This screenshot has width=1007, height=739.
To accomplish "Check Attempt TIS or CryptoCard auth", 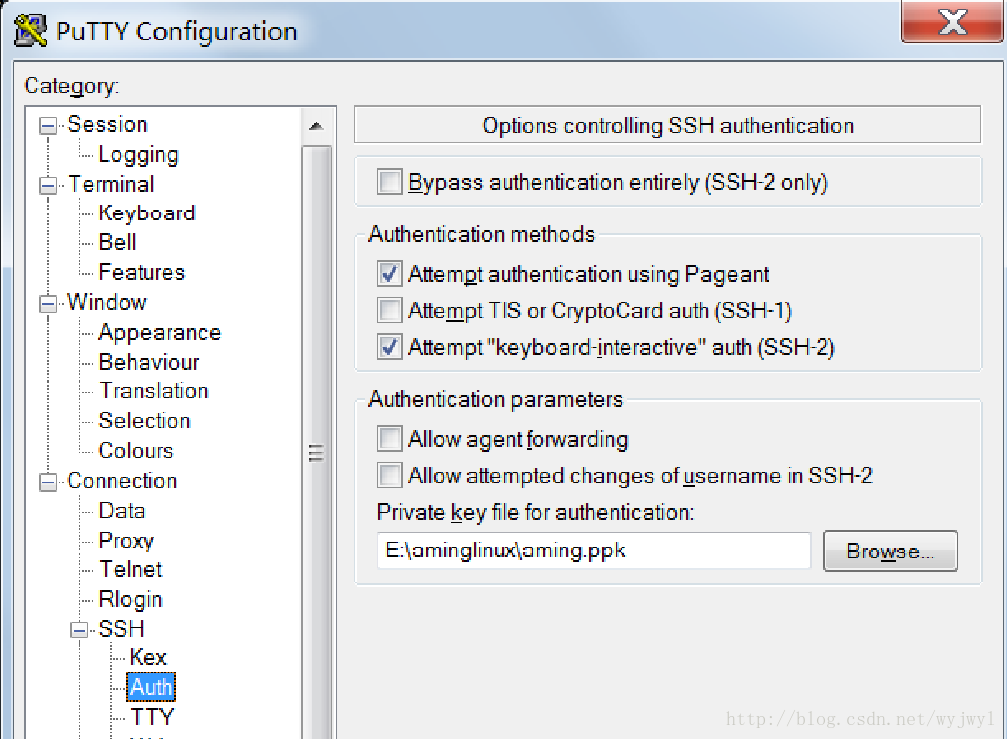I will pyautogui.click(x=389, y=310).
